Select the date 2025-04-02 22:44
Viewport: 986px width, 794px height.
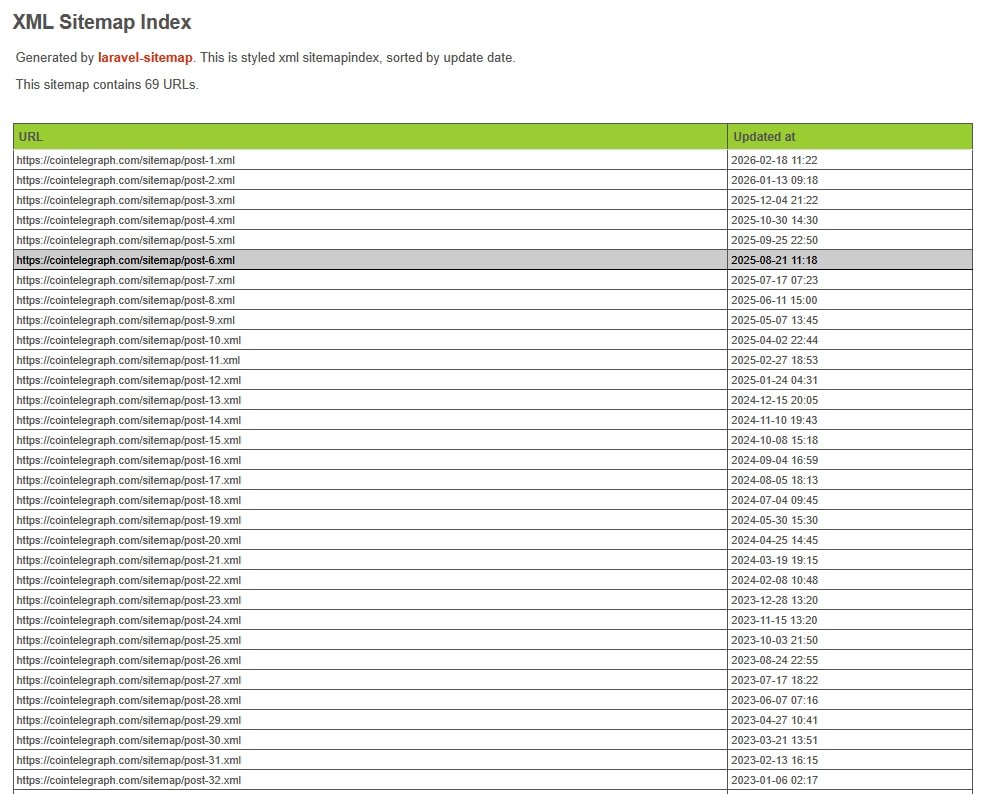[x=774, y=340]
